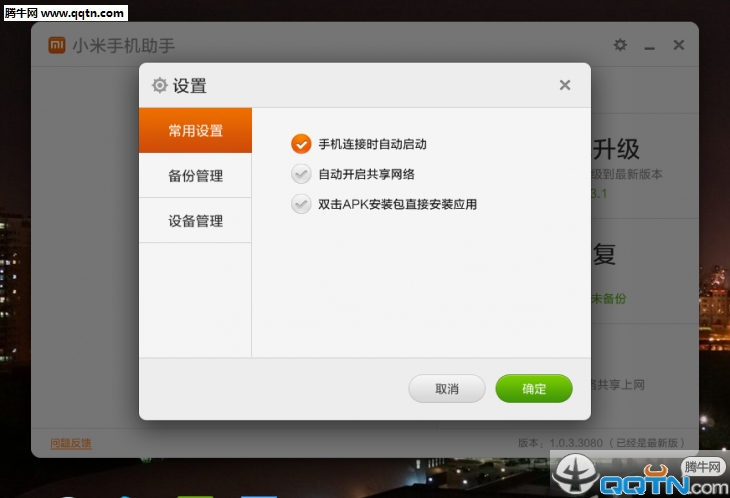Click the 手机连接时自动启动 label text
Viewport: 730px width, 498px height.
(x=372, y=144)
